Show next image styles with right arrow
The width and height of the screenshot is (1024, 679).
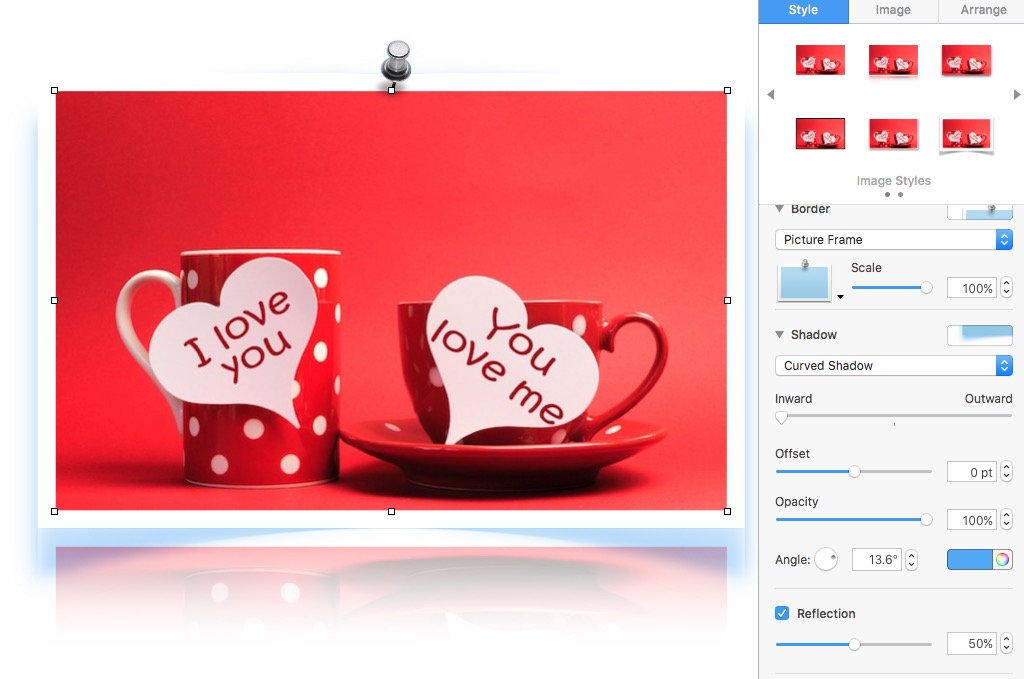(1017, 94)
